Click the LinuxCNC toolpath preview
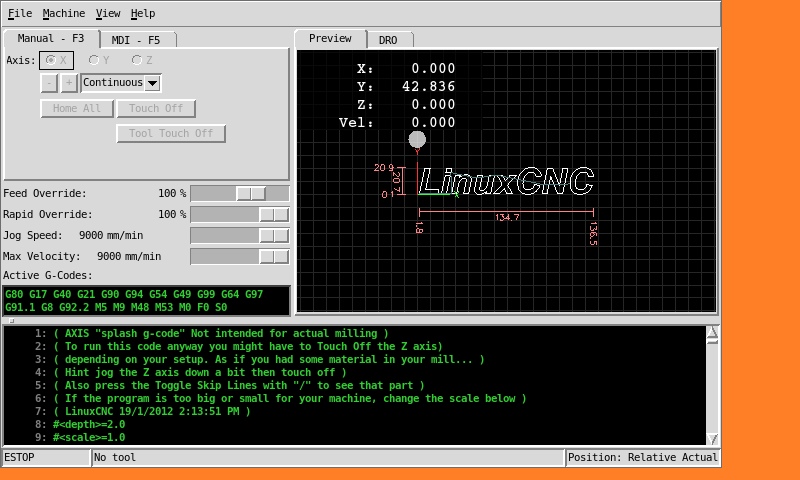This screenshot has height=480, width=800. coord(506,181)
